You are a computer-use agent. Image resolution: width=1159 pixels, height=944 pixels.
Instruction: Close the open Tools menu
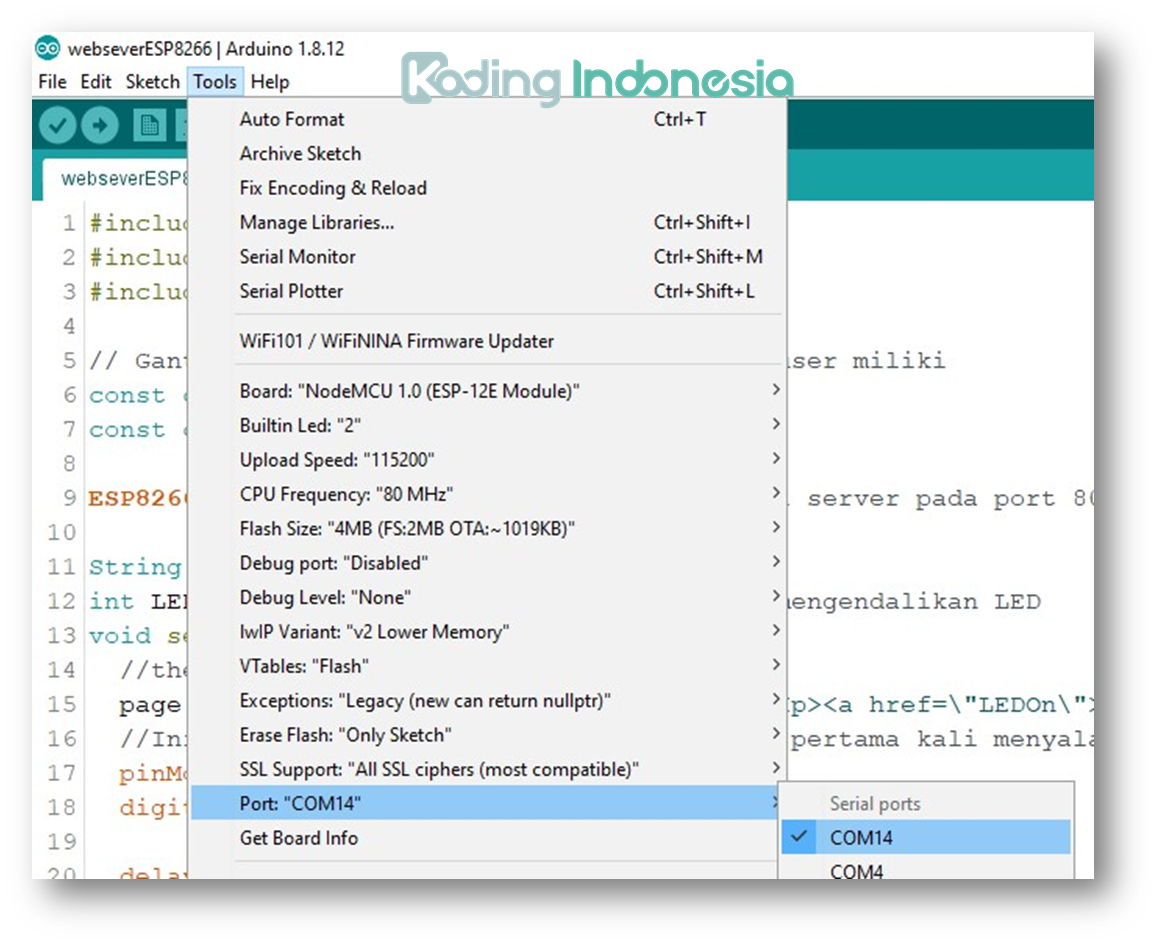coord(215,81)
